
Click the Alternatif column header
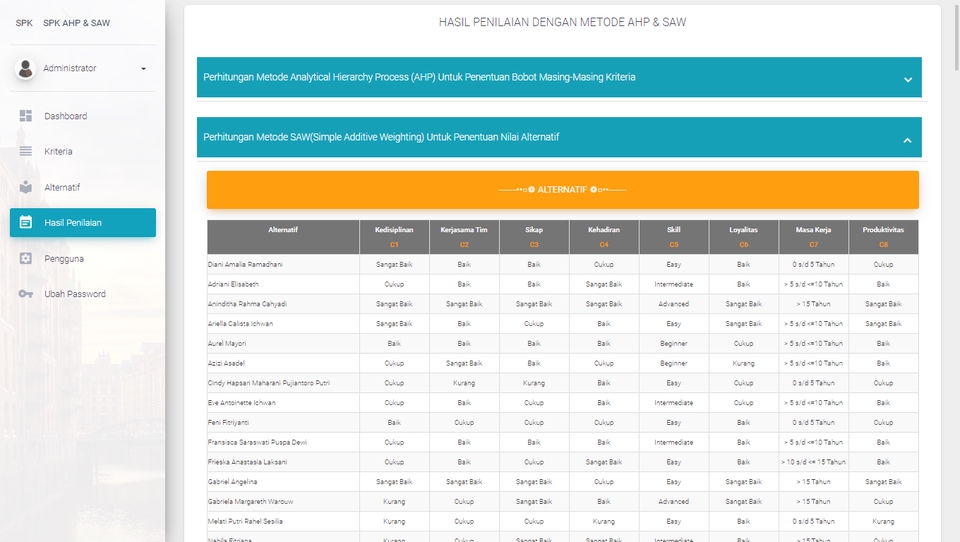coord(283,237)
